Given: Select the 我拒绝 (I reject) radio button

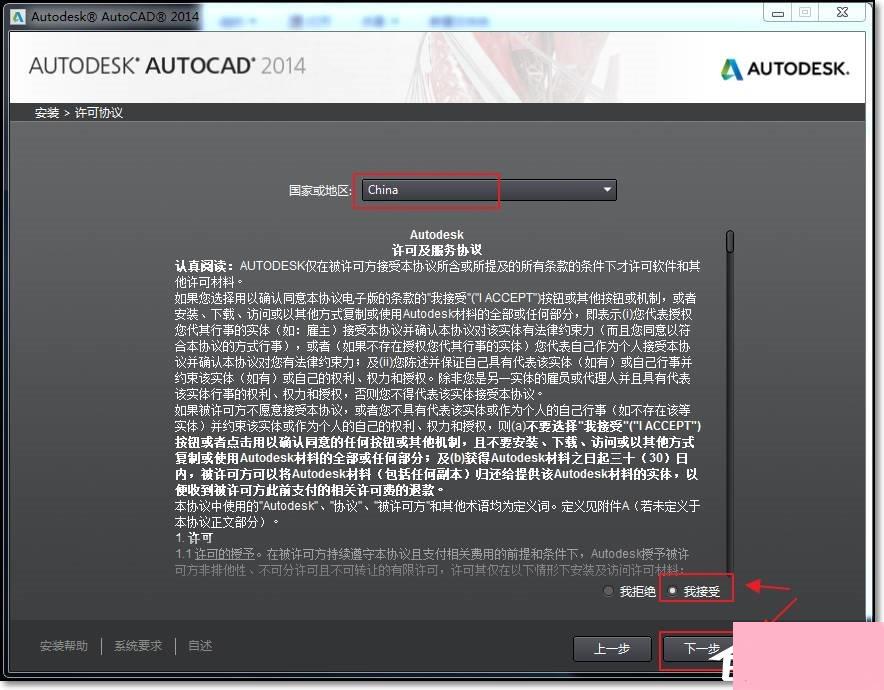Looking at the screenshot, I should (x=608, y=591).
